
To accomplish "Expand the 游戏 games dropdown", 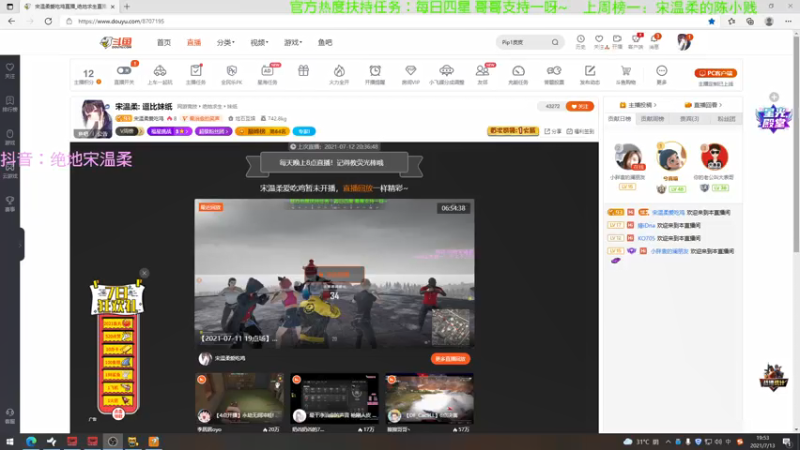I will coord(293,42).
